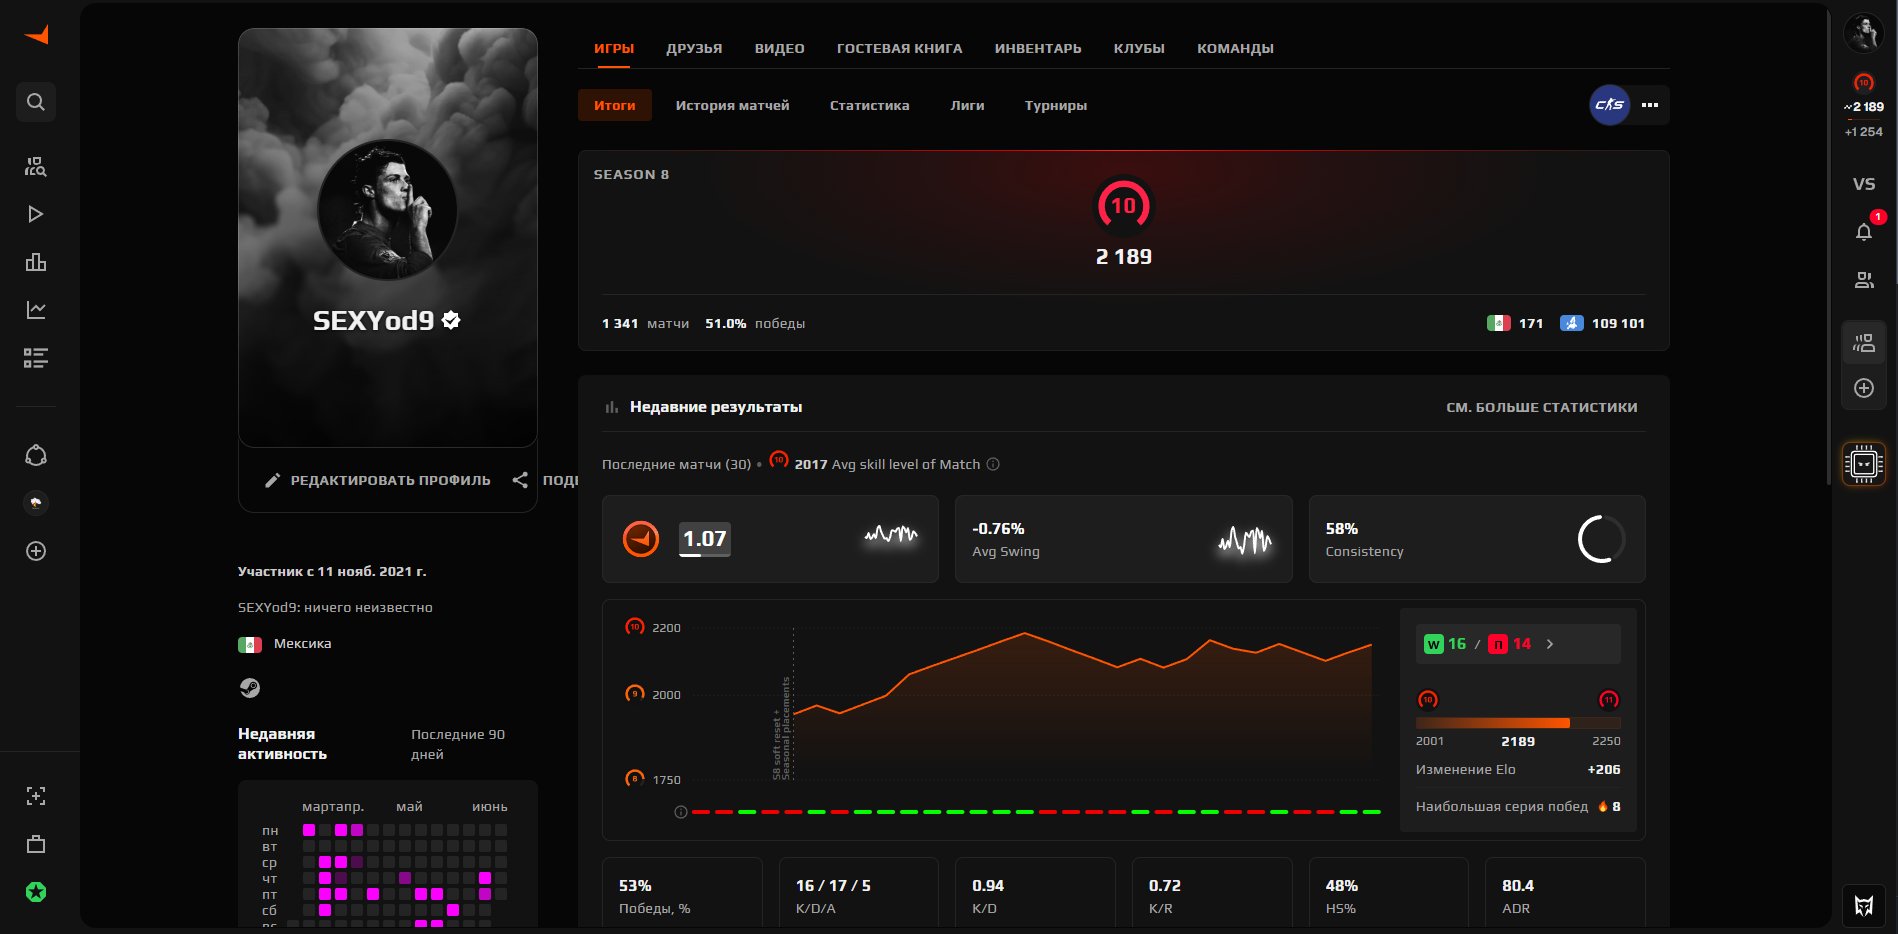Screen dimensions: 1898x934
Task: Click the Мексика country label
Action: pos(302,644)
